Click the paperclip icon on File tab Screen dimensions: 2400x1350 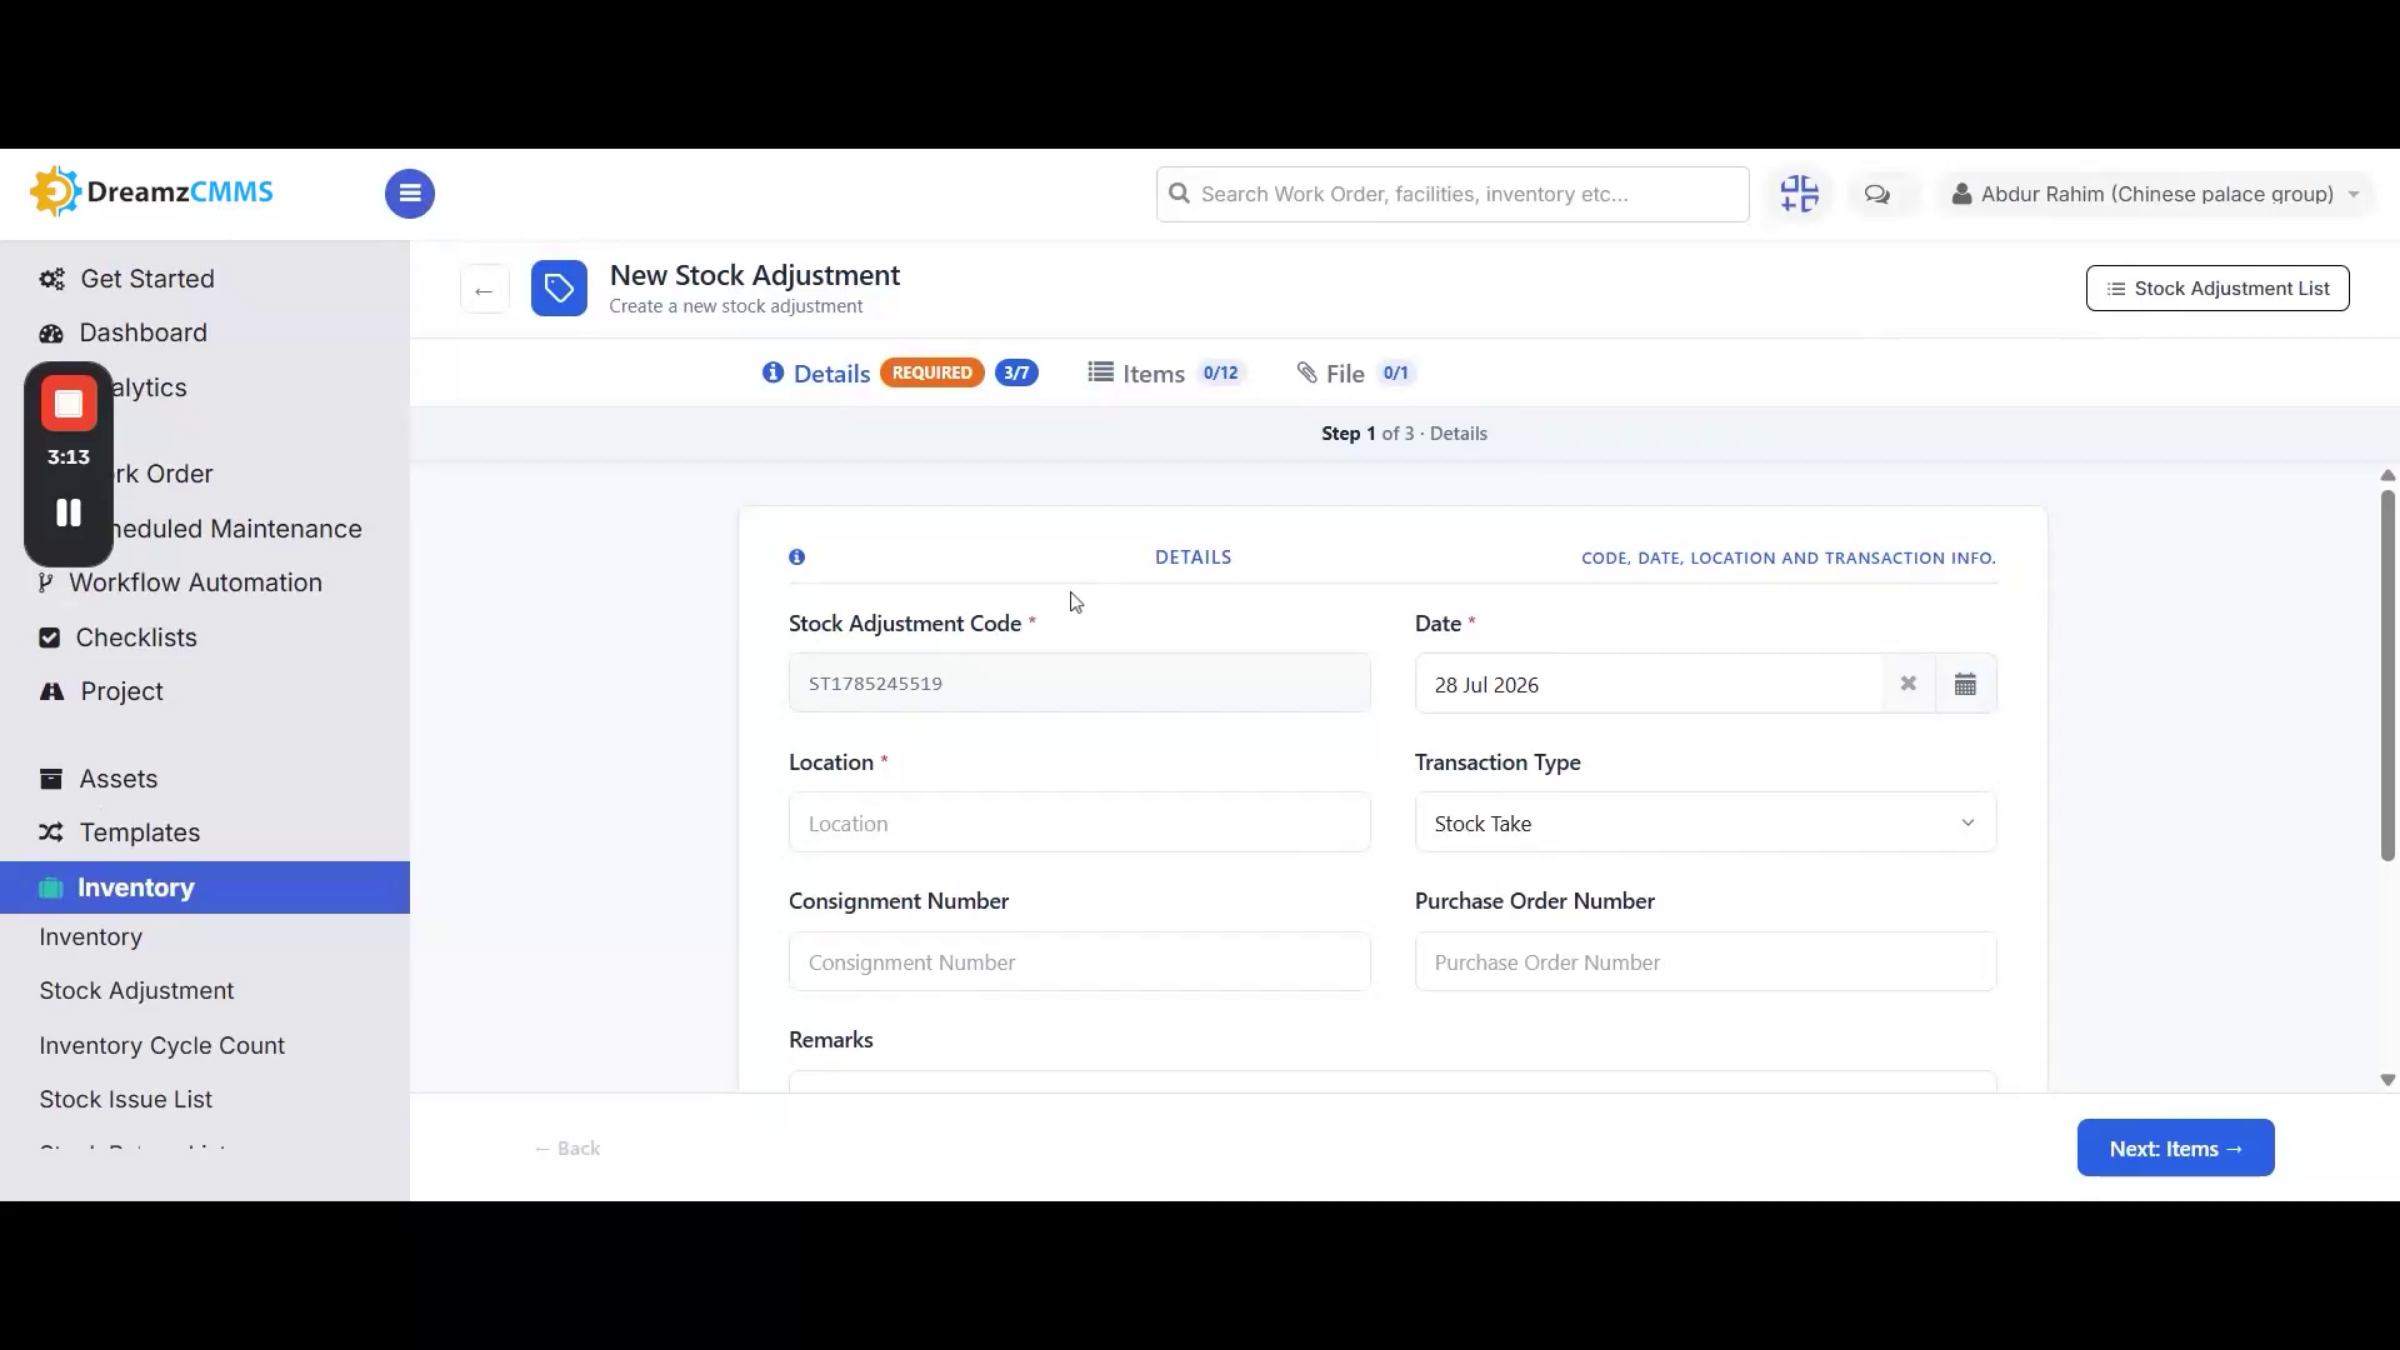(x=1307, y=373)
